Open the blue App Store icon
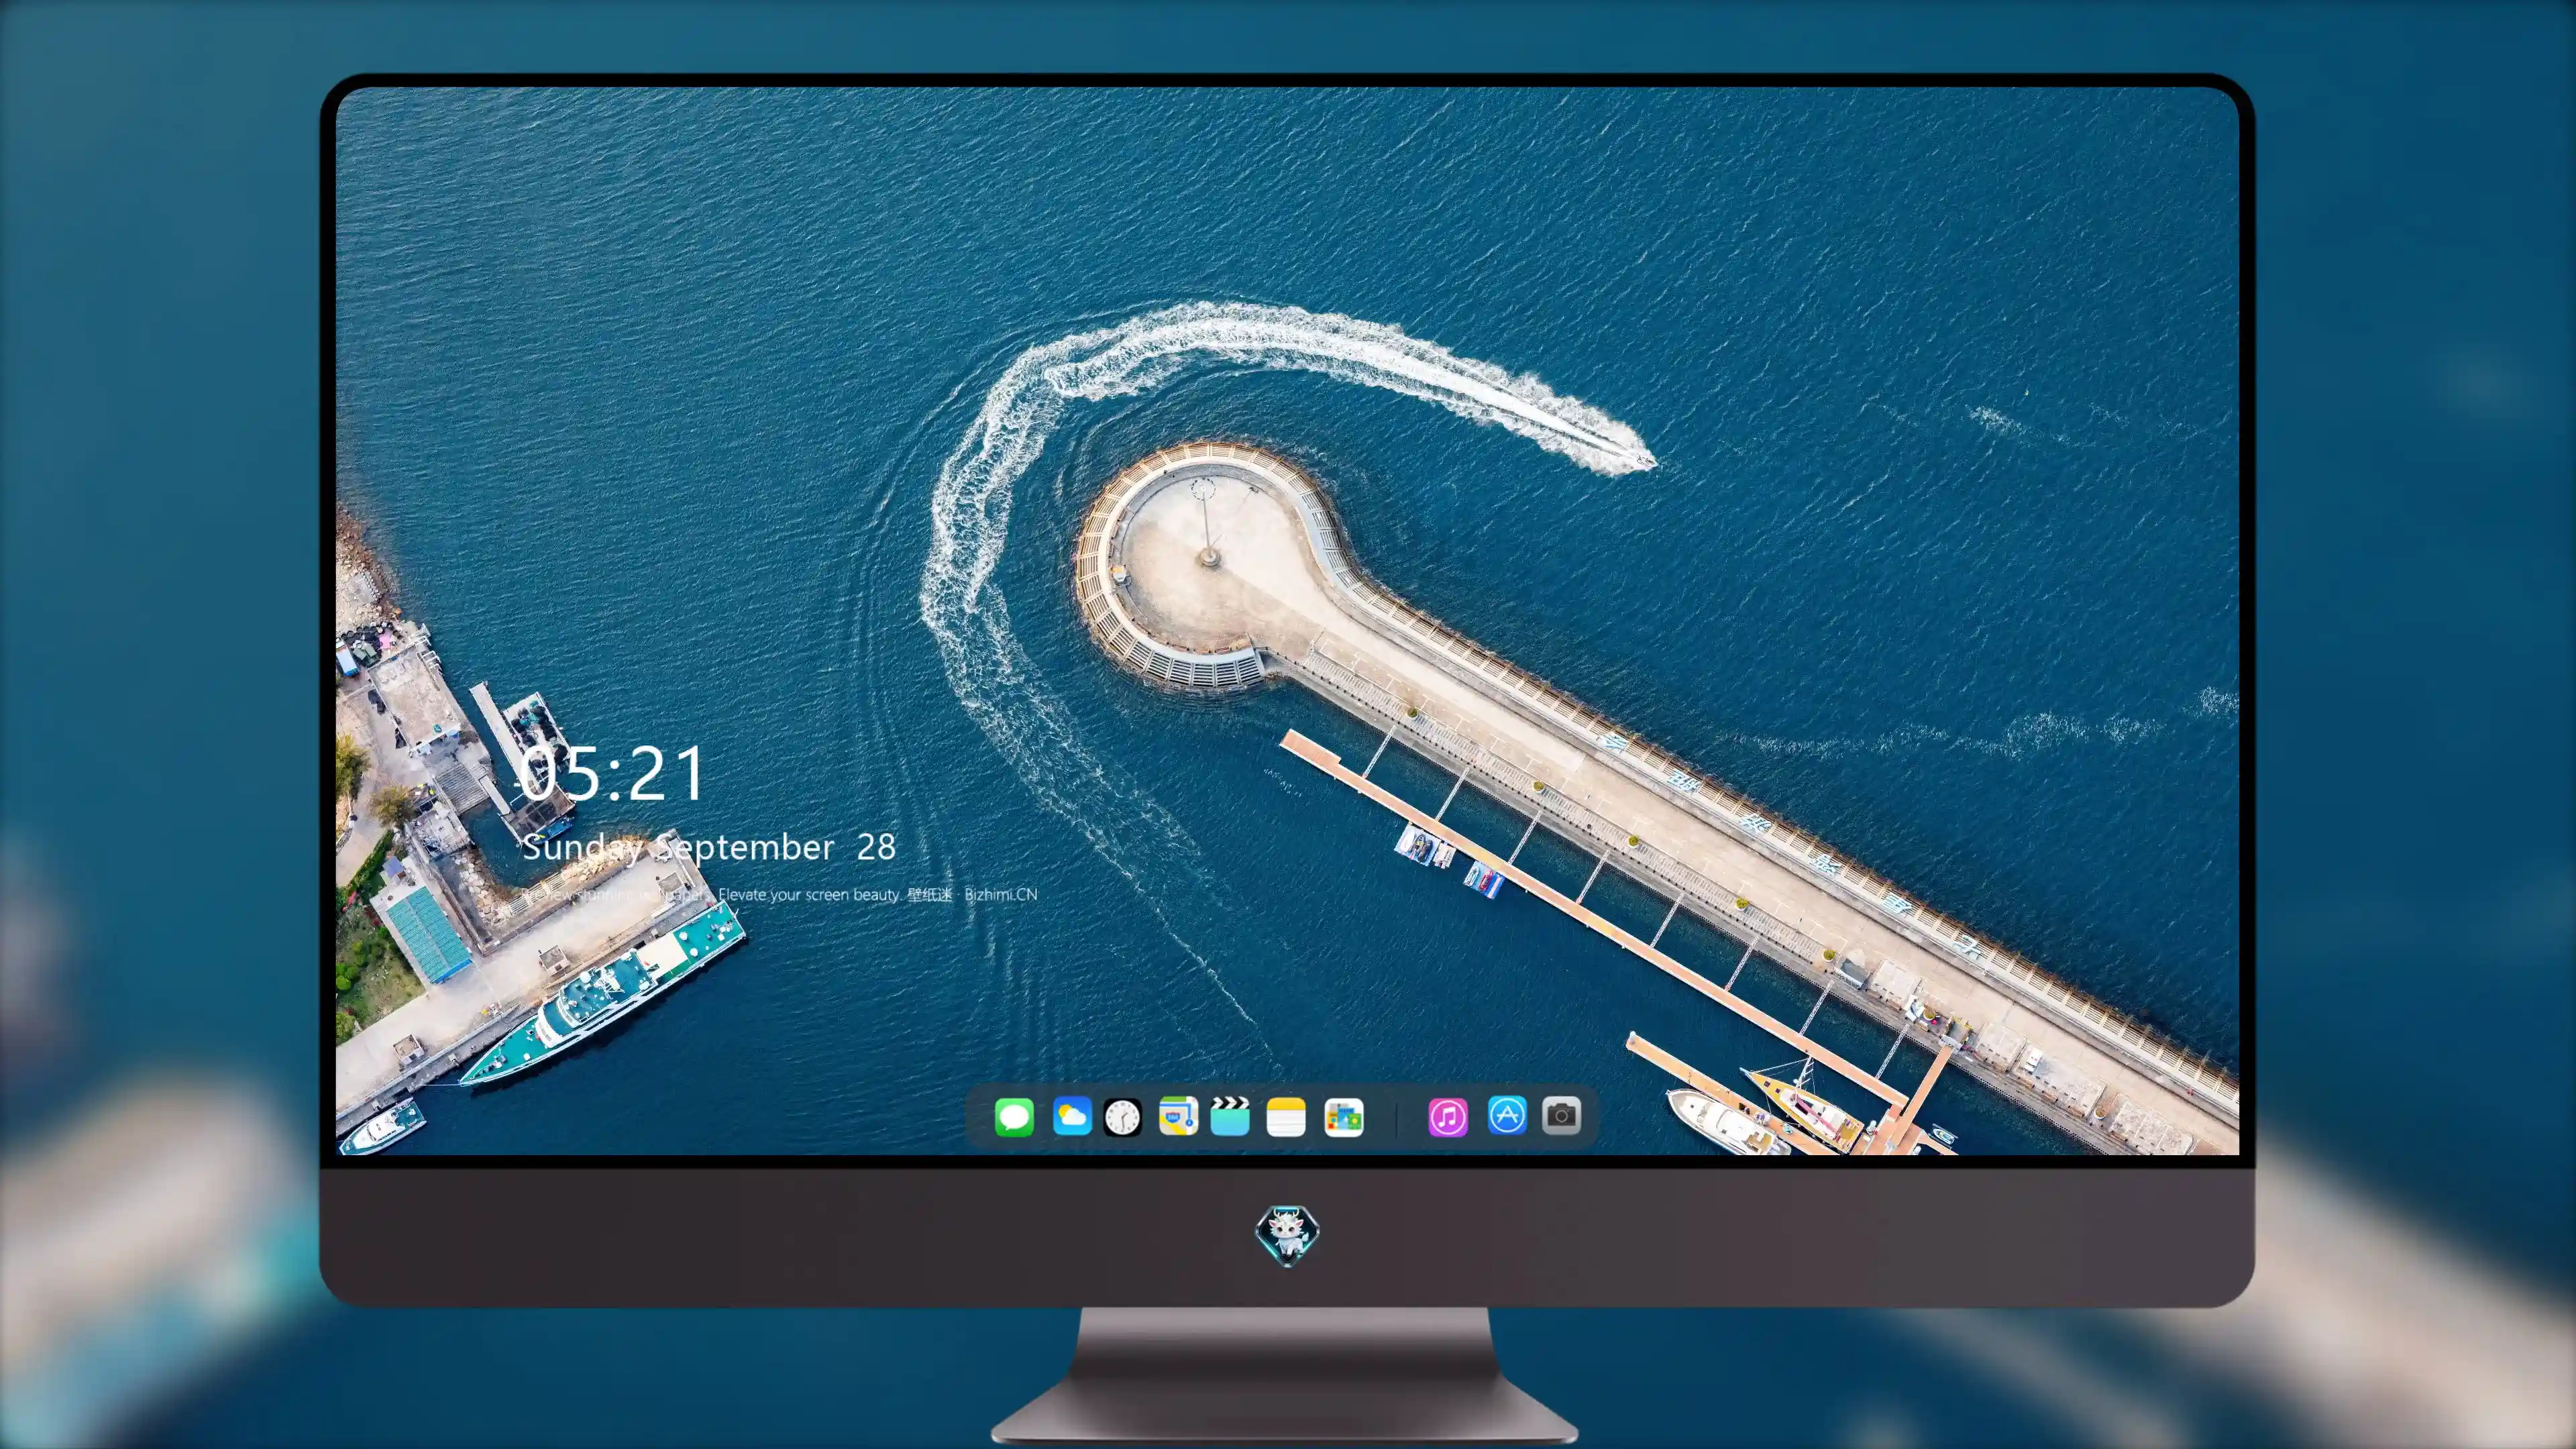This screenshot has height=1449, width=2576. click(x=1506, y=1115)
